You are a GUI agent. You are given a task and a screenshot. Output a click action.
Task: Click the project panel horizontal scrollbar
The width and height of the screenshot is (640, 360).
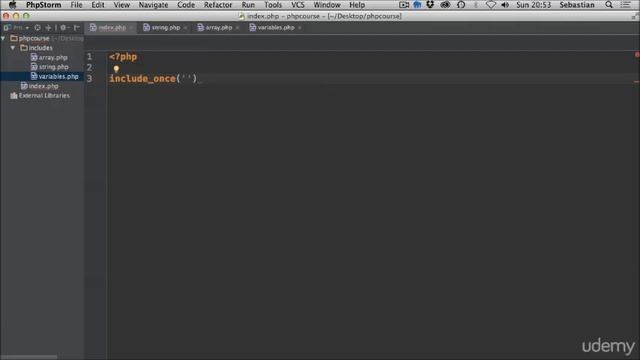[29, 357]
